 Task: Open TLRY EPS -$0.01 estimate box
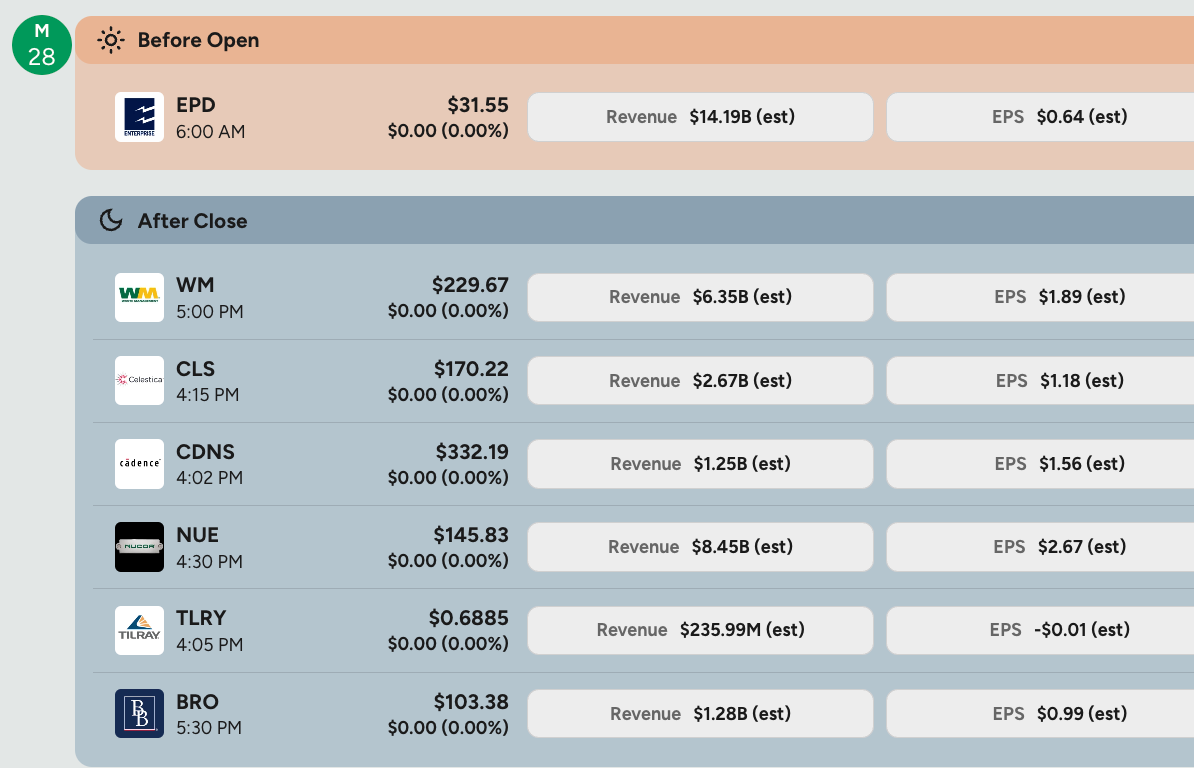(x=1040, y=630)
